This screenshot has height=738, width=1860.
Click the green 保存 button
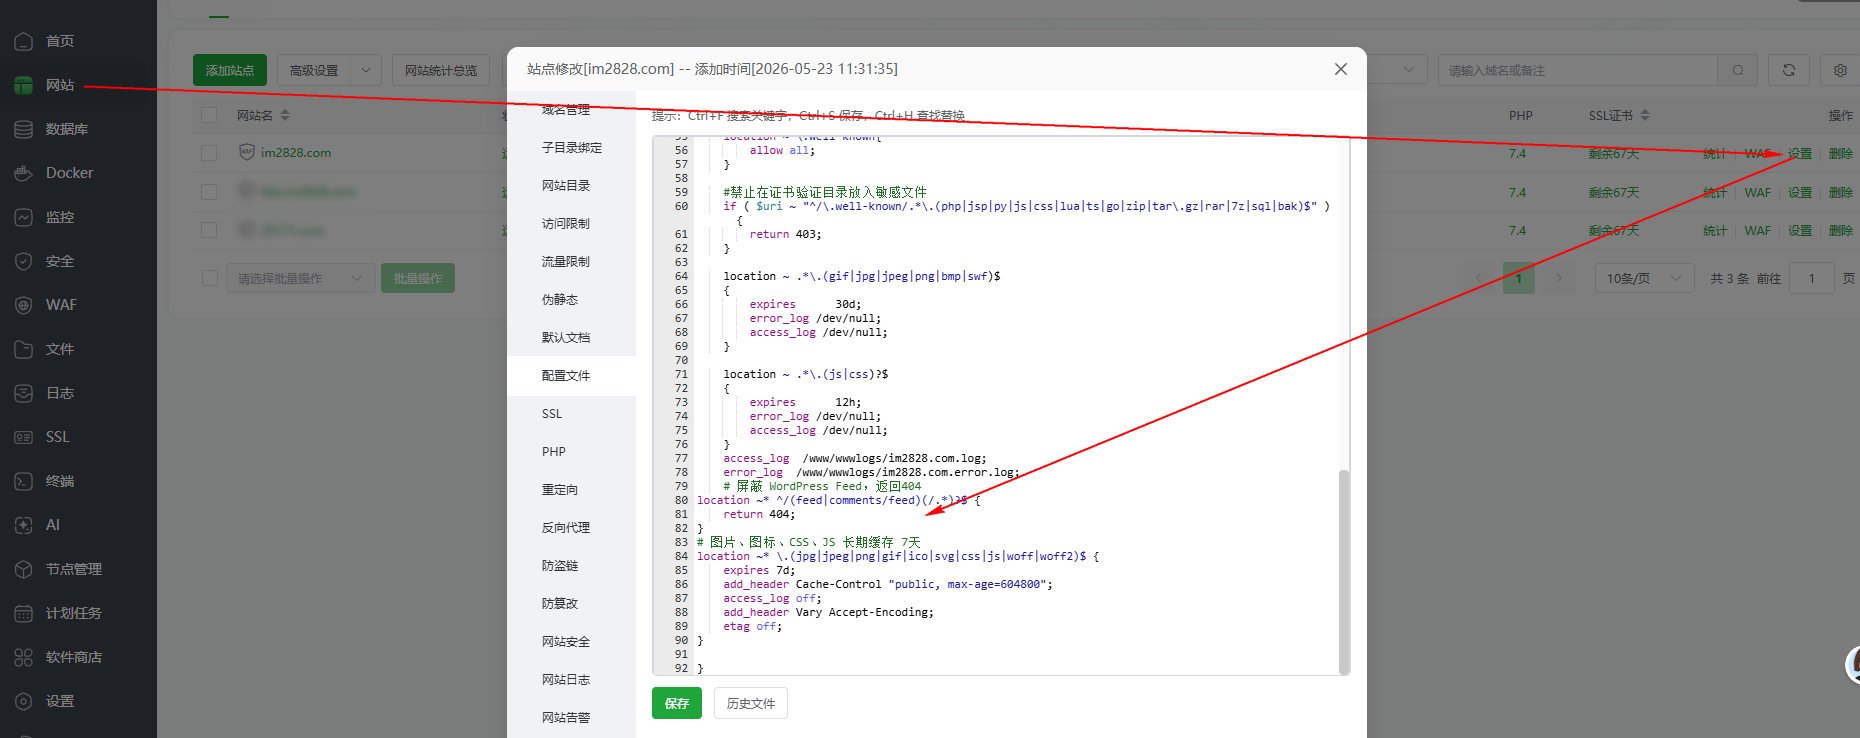tap(677, 703)
